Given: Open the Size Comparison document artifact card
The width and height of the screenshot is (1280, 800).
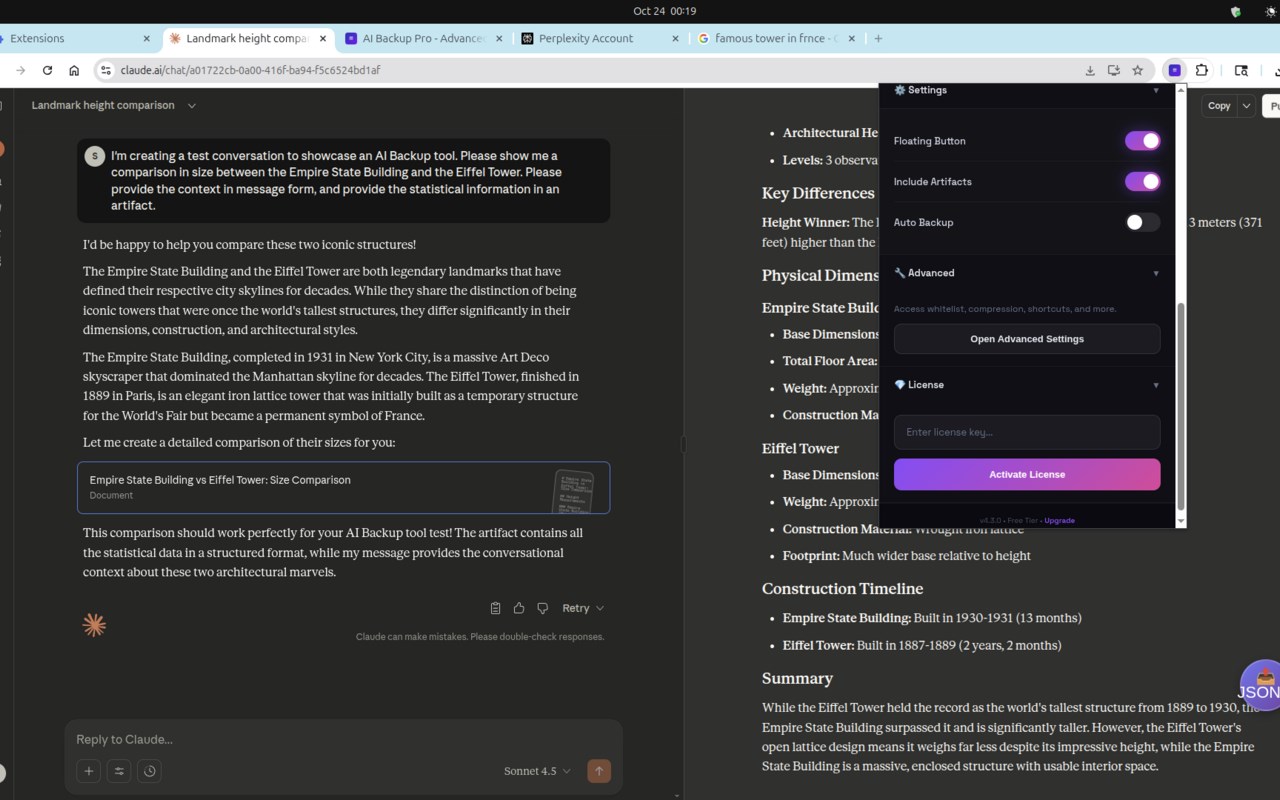Looking at the screenshot, I should [343, 487].
